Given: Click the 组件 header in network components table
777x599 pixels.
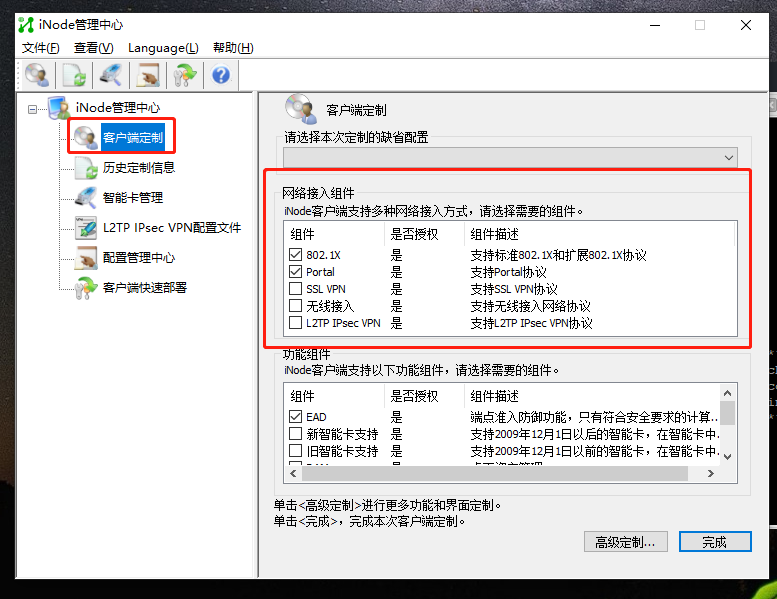Looking at the screenshot, I should pos(302,234).
